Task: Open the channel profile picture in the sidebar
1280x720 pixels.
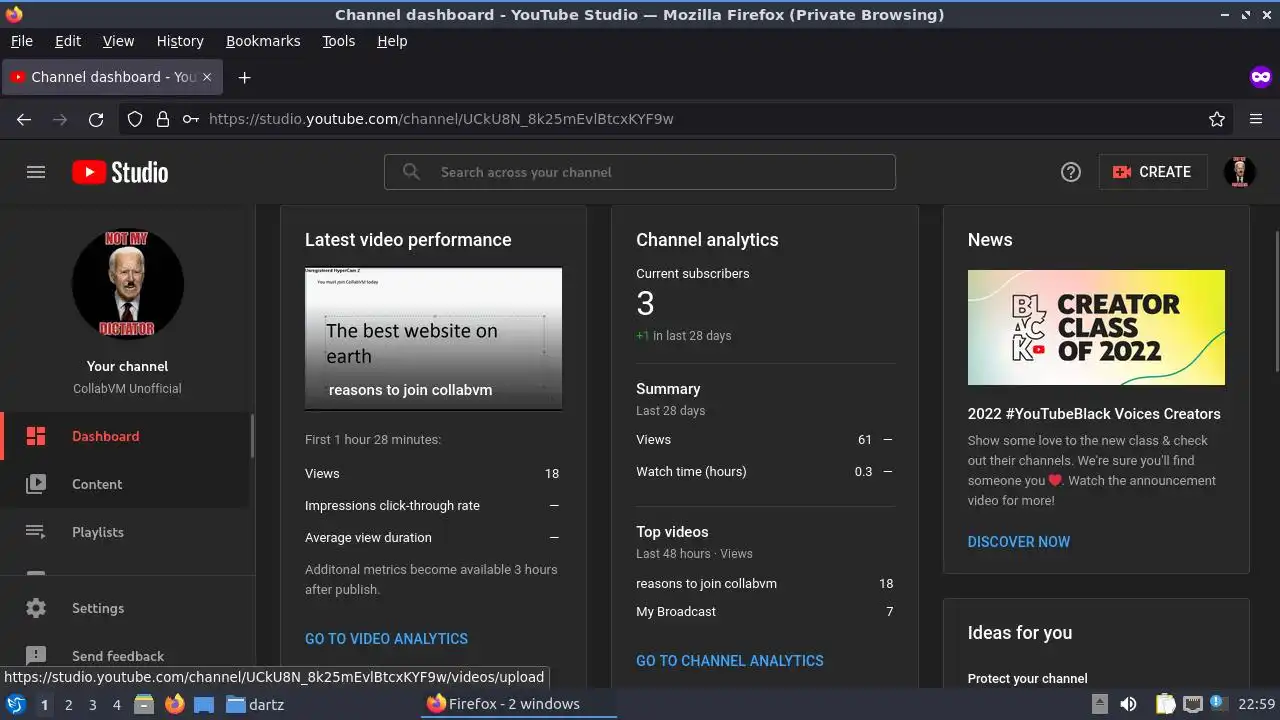Action: 128,284
